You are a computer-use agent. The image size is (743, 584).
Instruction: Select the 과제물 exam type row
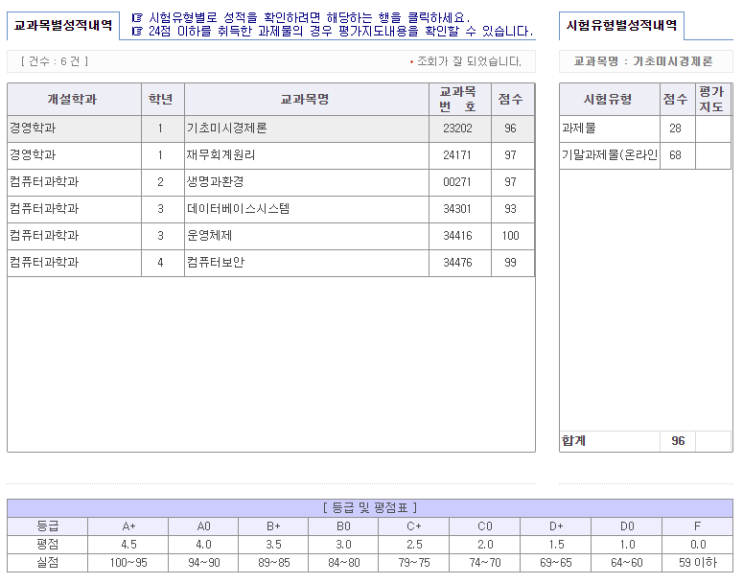pyautogui.click(x=645, y=128)
